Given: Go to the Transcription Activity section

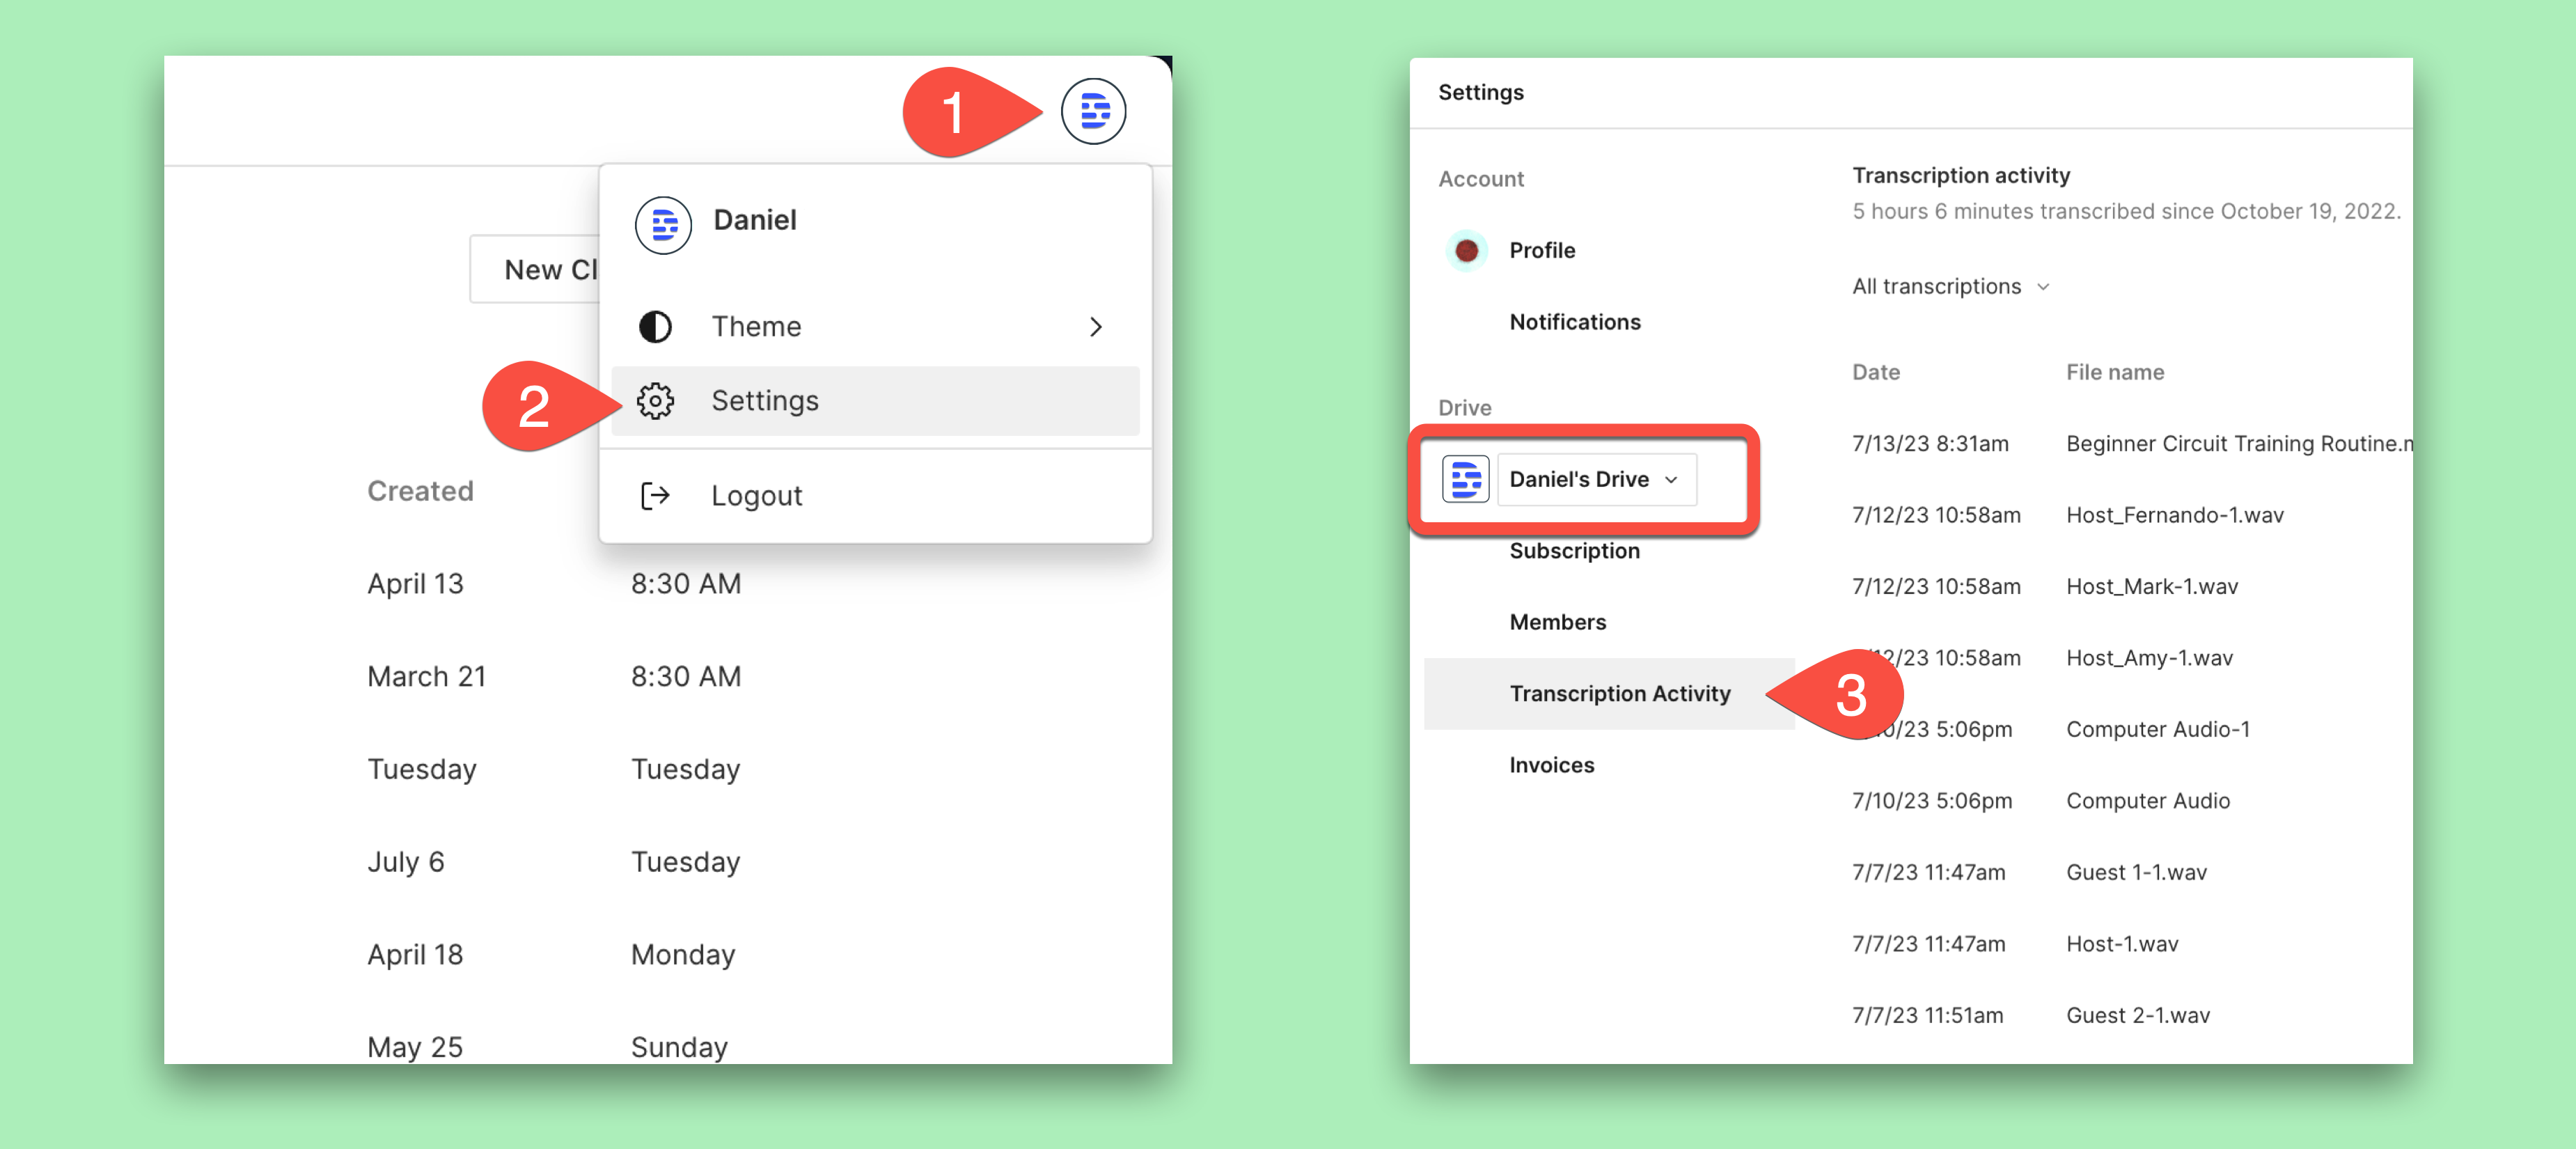Looking at the screenshot, I should coord(1608,694).
